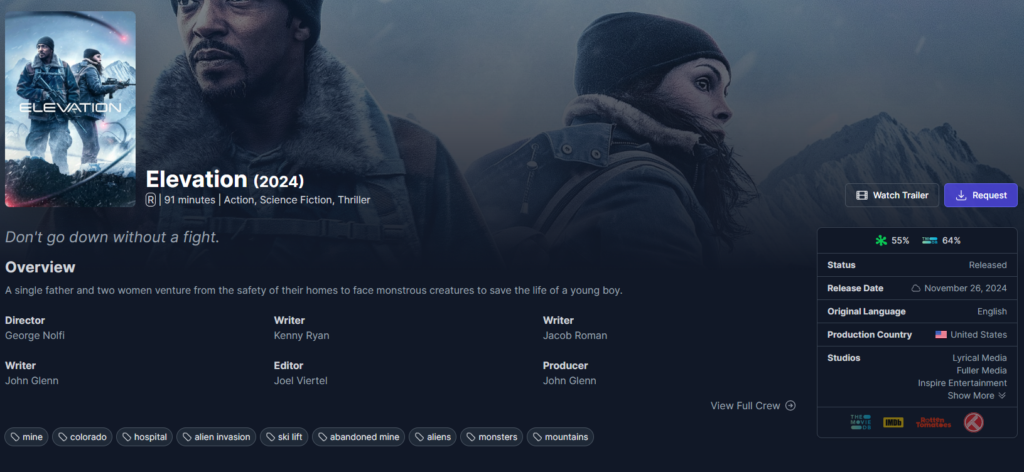Screen dimensions: 1024x472
Task: Open the Rotten Tomatoes link icon
Action: coord(933,422)
